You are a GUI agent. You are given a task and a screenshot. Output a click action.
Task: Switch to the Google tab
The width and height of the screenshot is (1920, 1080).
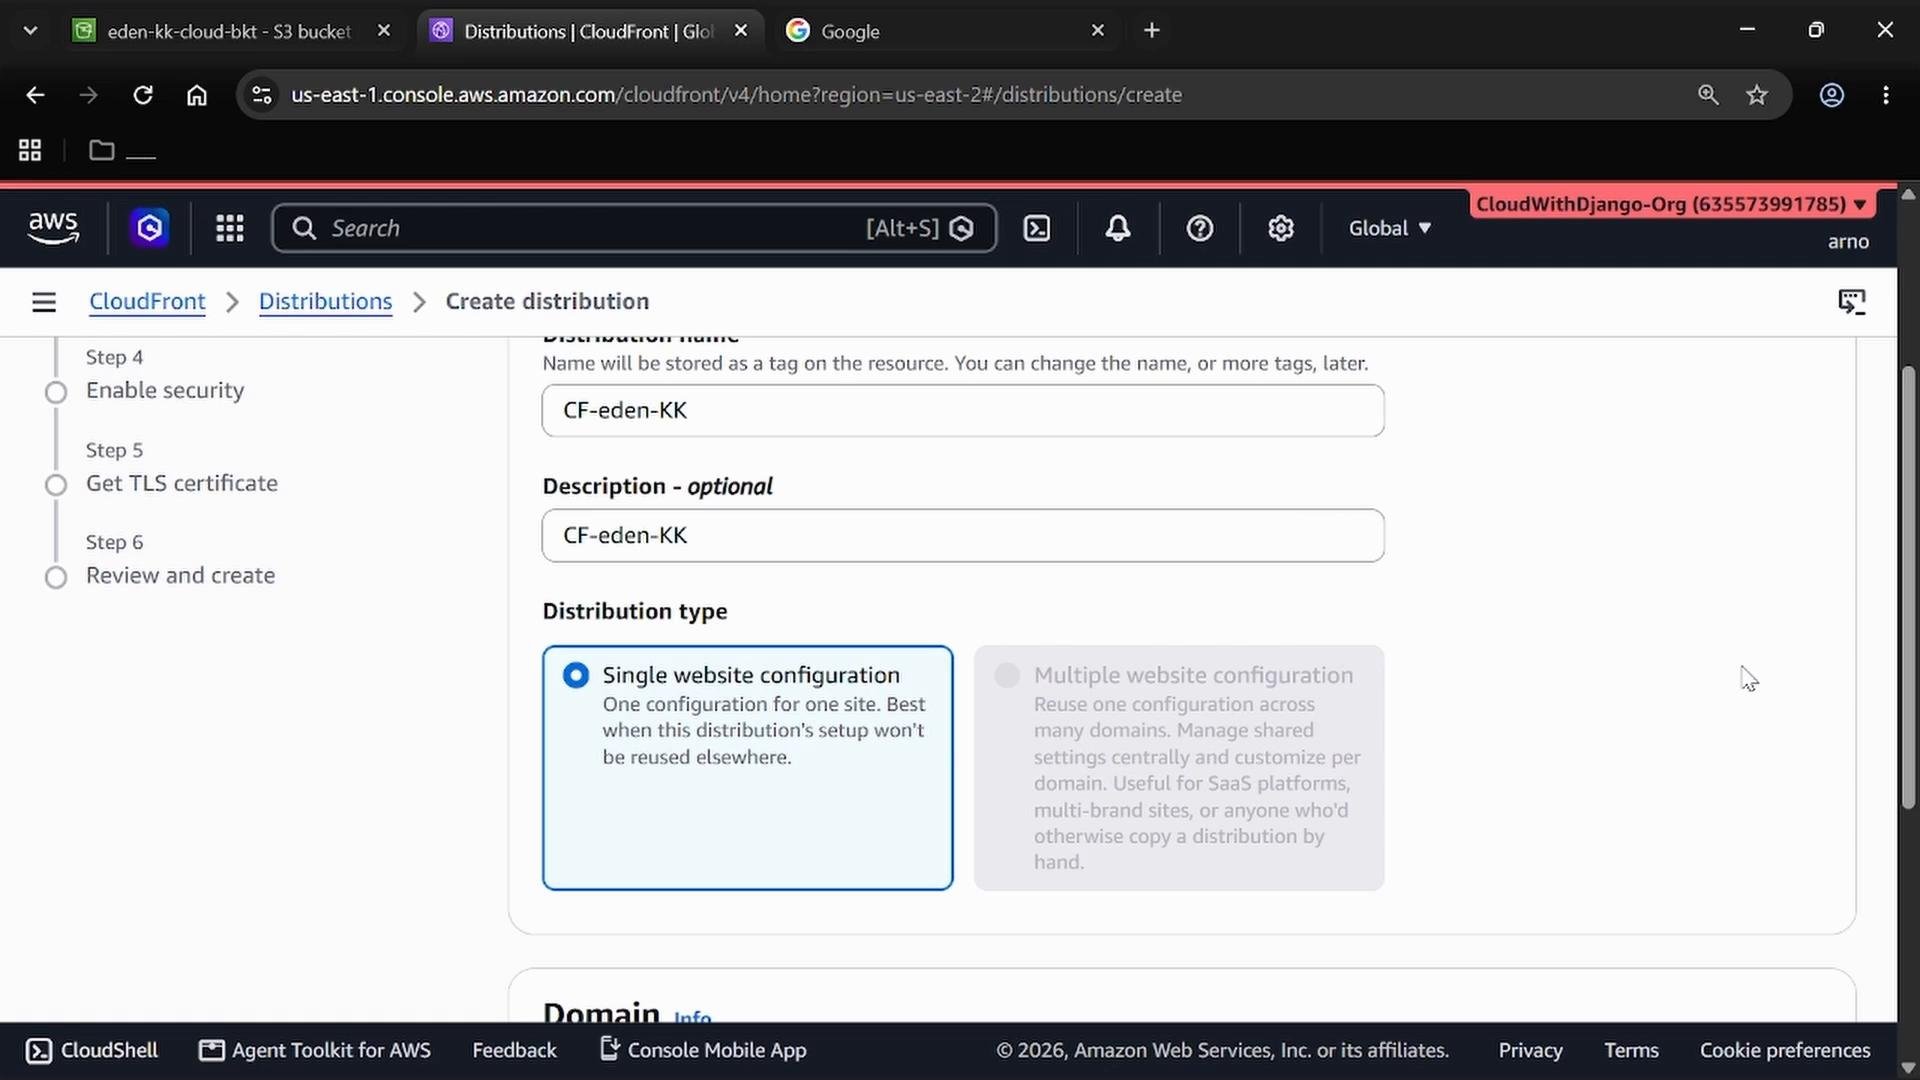(945, 31)
